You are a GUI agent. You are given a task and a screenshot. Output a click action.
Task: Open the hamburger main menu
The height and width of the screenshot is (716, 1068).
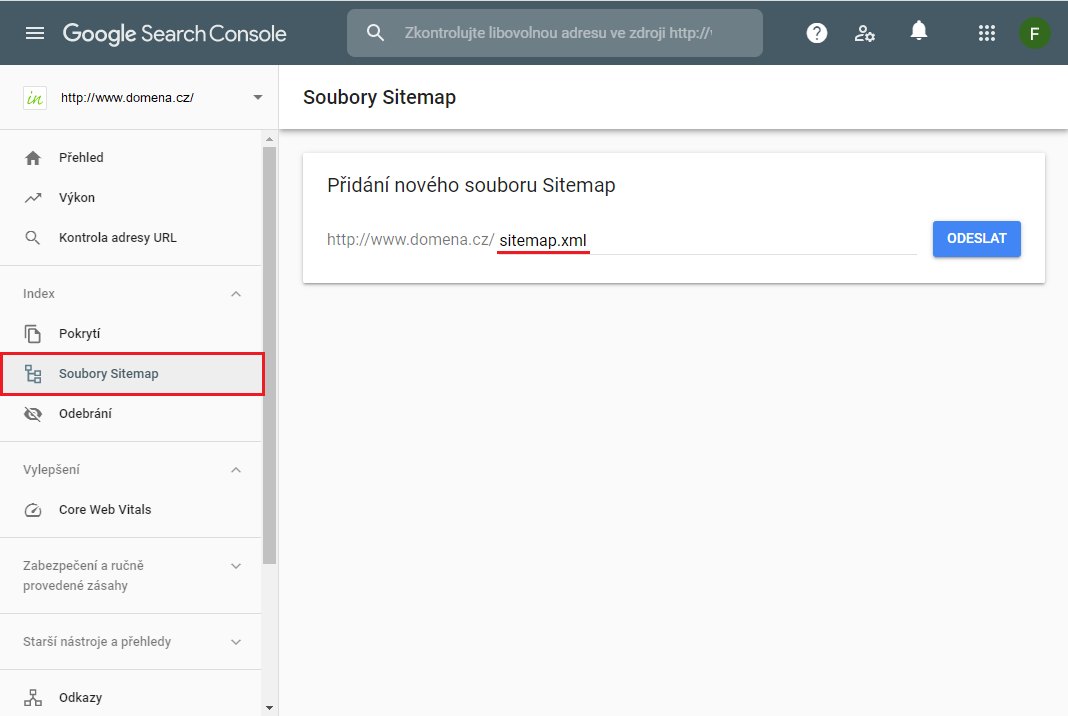pyautogui.click(x=35, y=33)
